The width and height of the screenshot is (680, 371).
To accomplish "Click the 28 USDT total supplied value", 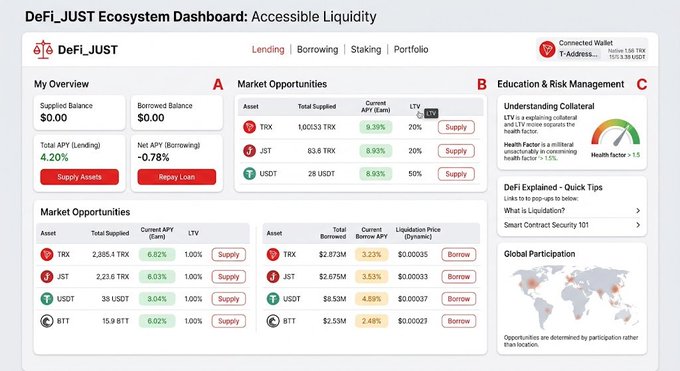I will pos(321,174).
